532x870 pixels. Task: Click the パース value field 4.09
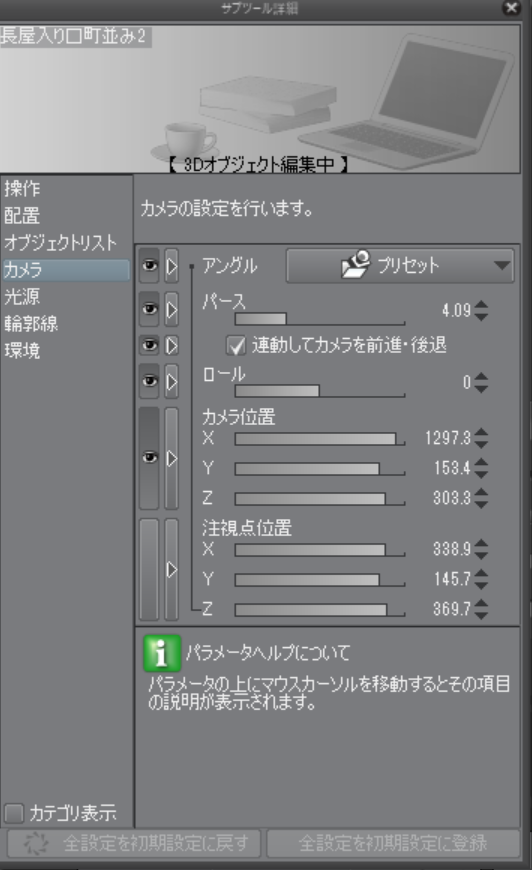[456, 310]
